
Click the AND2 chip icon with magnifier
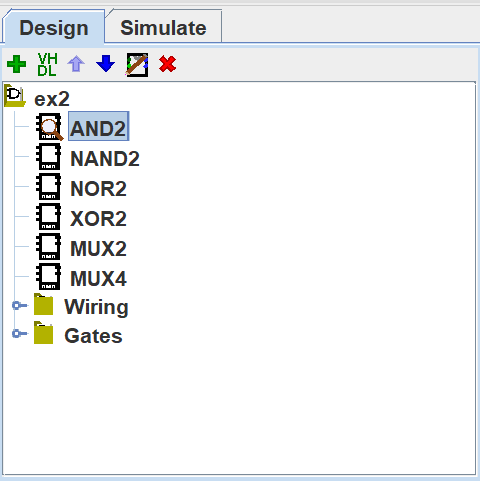click(x=49, y=127)
